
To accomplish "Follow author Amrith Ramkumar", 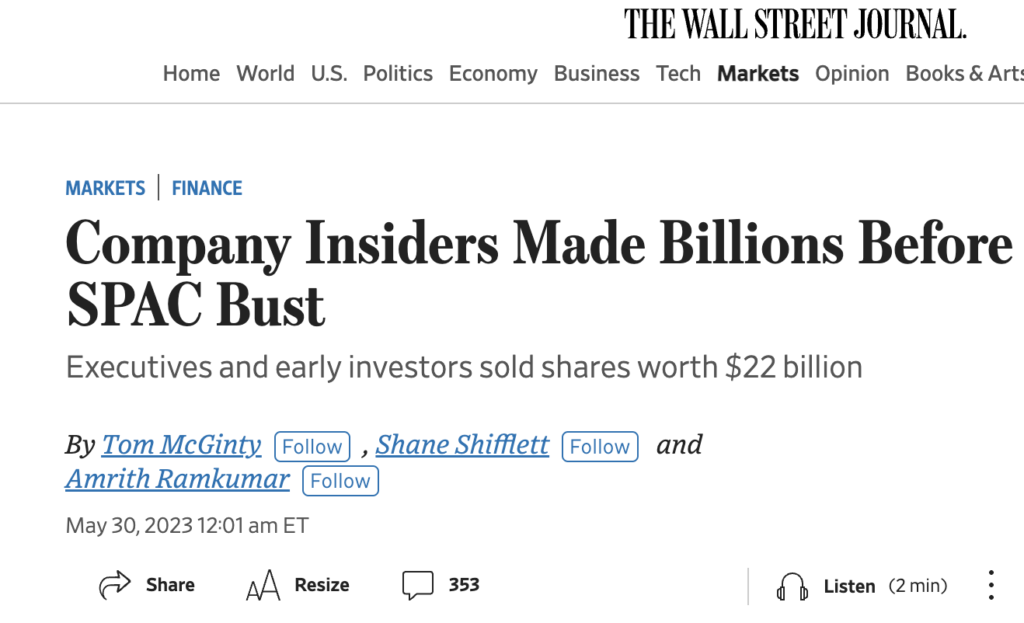I will tap(340, 481).
